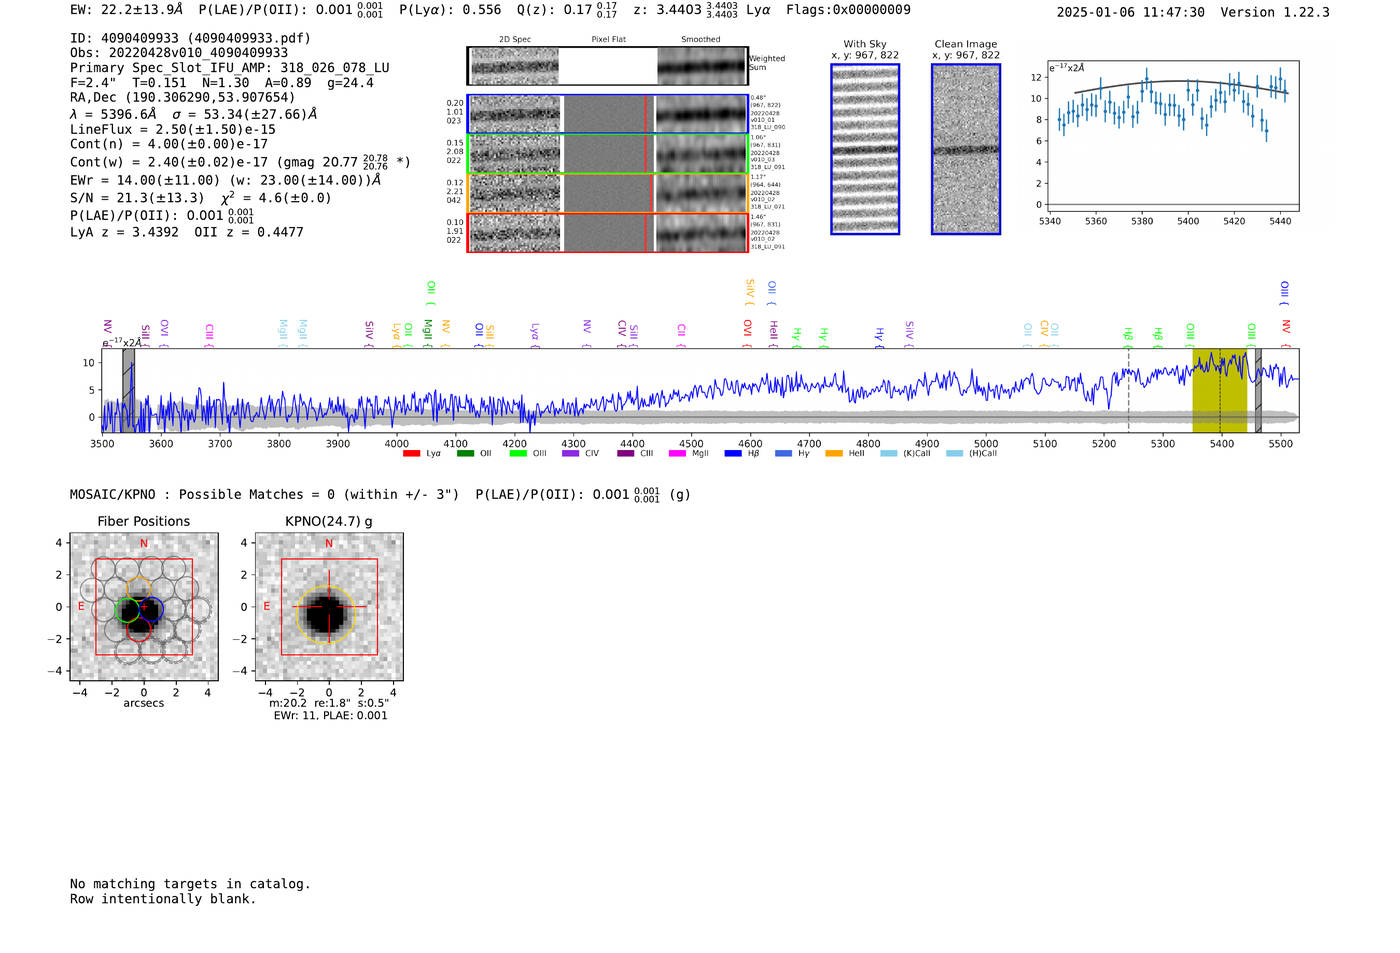
Task: Click the orange aperture circle in KPNO image
Action: (325, 614)
